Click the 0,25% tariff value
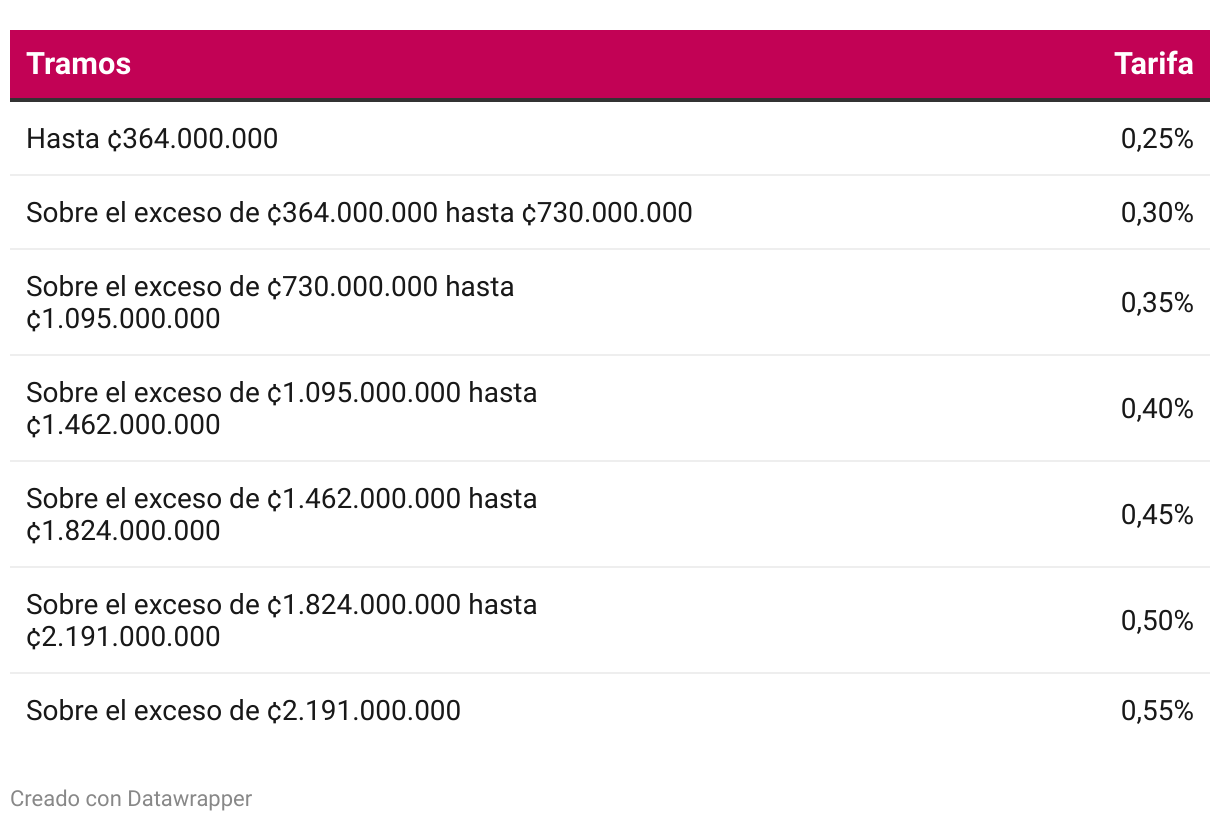This screenshot has width=1220, height=822. pos(1157,139)
